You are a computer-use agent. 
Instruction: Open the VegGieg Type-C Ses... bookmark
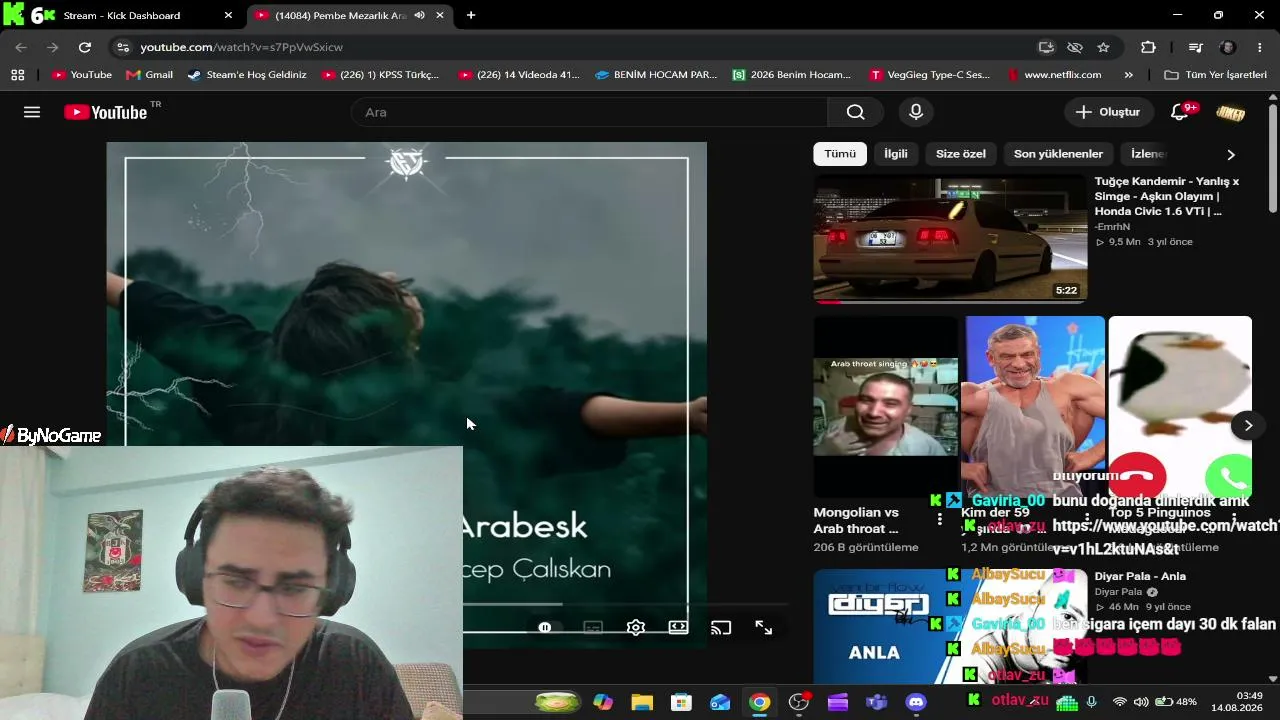tap(930, 75)
